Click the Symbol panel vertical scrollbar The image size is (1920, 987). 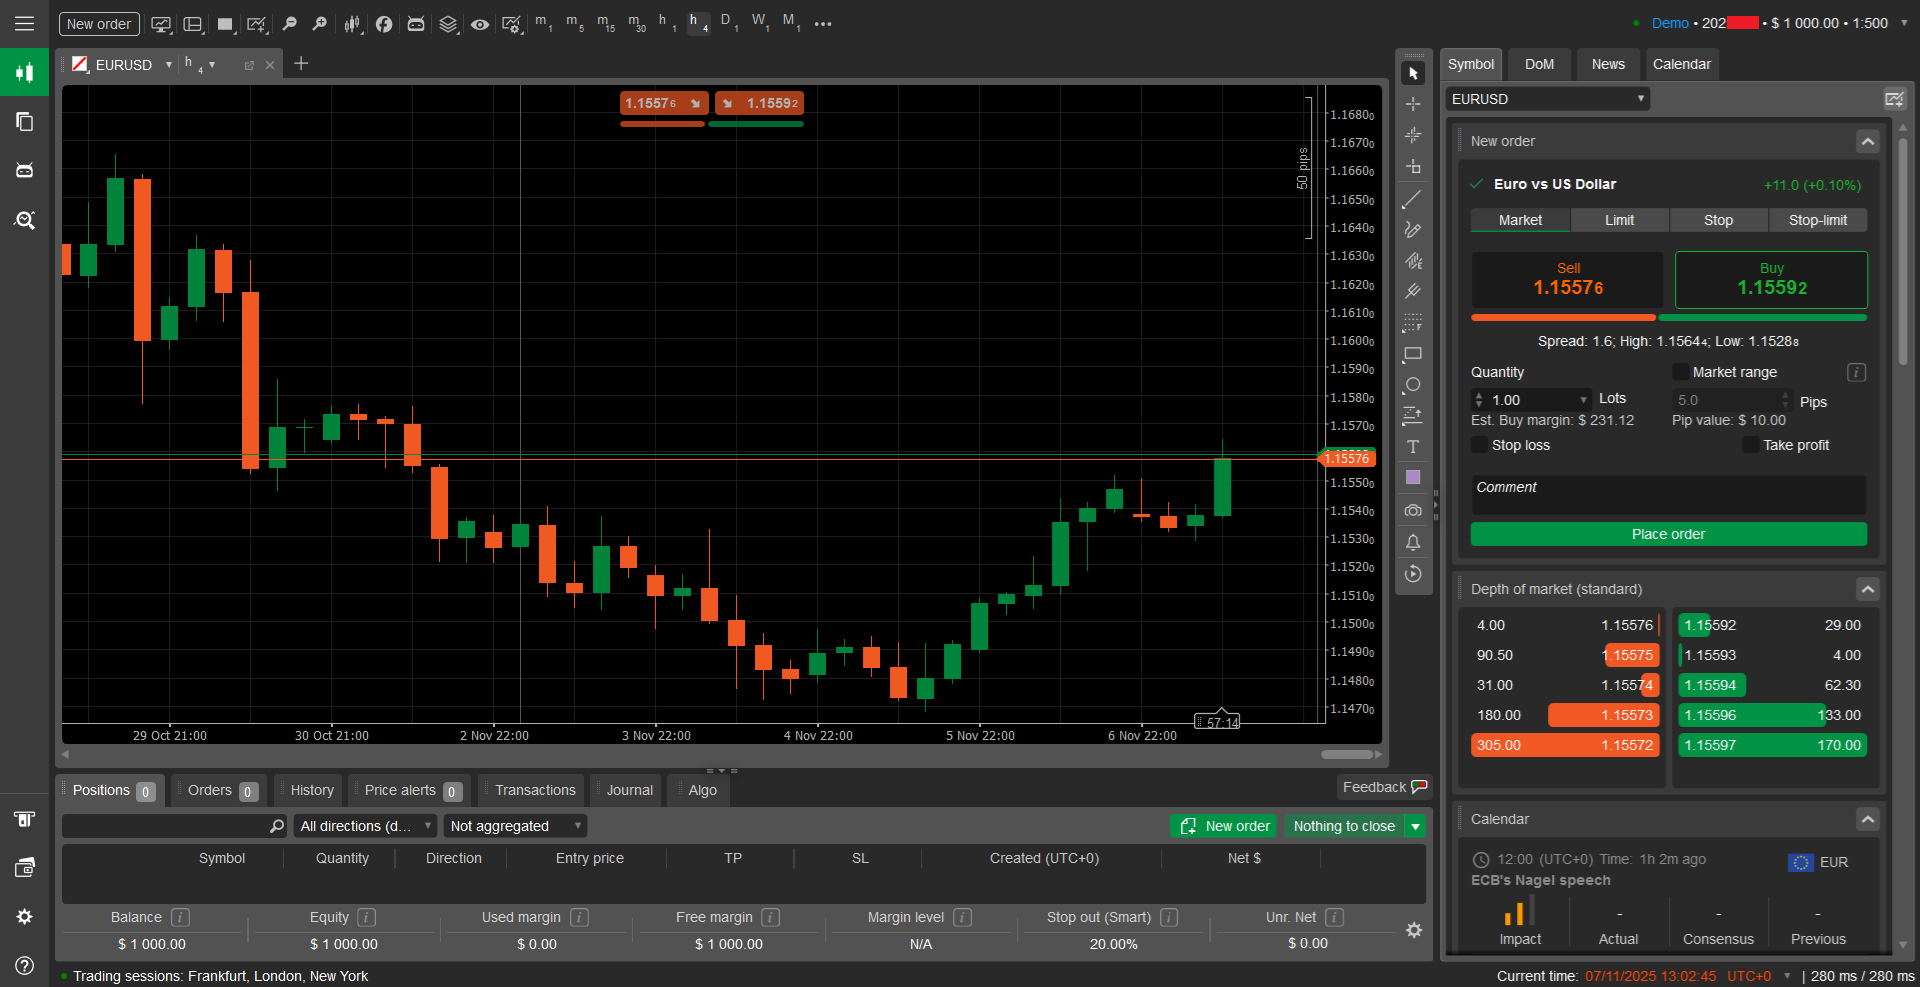click(x=1903, y=251)
